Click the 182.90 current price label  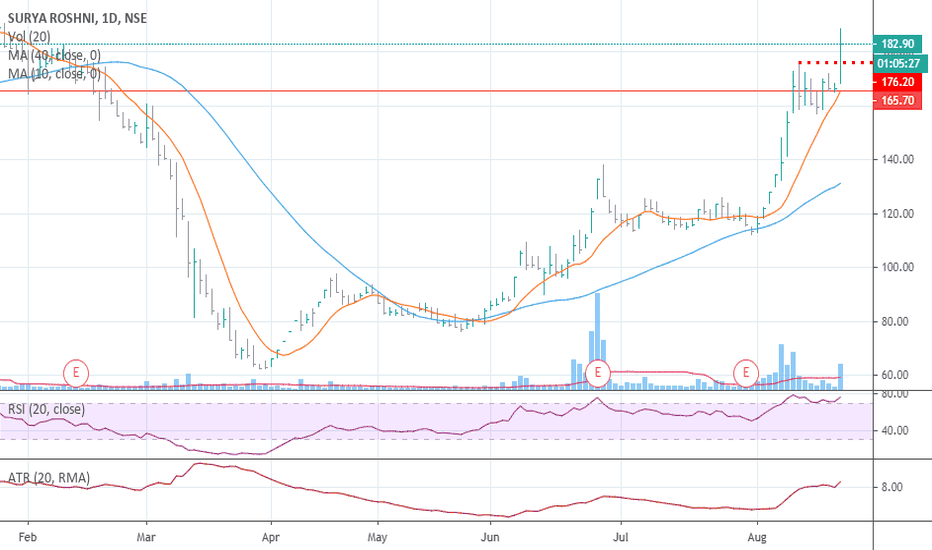pos(898,44)
